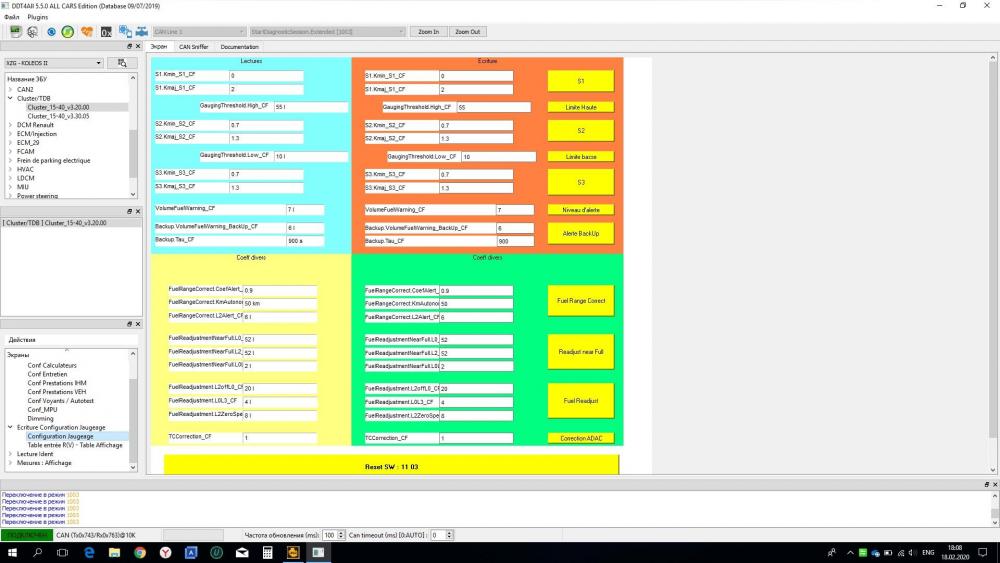Open Windows Start menu

pos(12,552)
